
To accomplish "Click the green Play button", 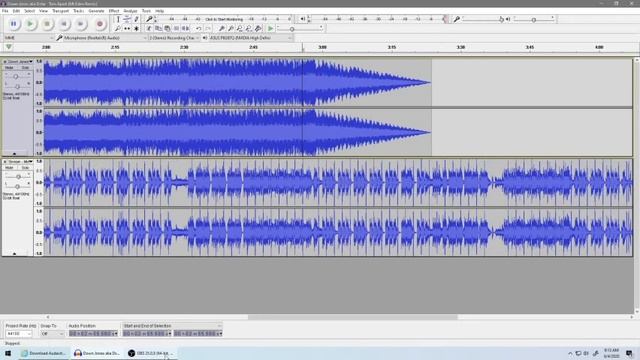I will point(30,24).
